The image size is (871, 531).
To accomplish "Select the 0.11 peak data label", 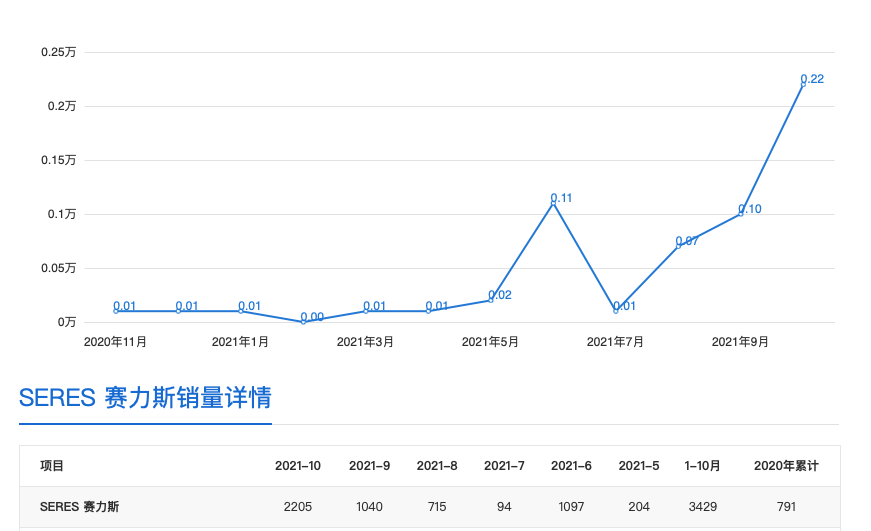I will tap(561, 198).
